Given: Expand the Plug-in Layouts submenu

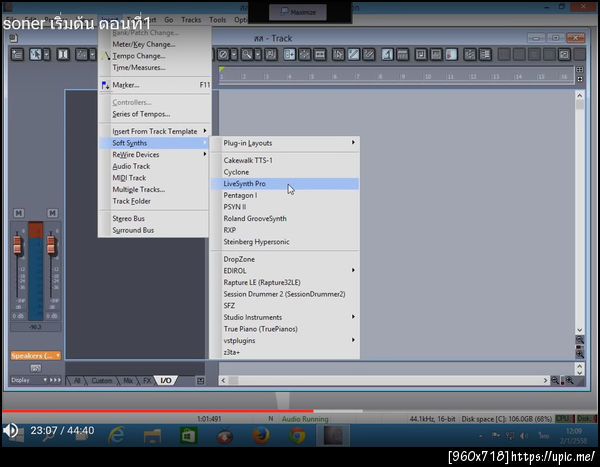Looking at the screenshot, I should pyautogui.click(x=285, y=143).
